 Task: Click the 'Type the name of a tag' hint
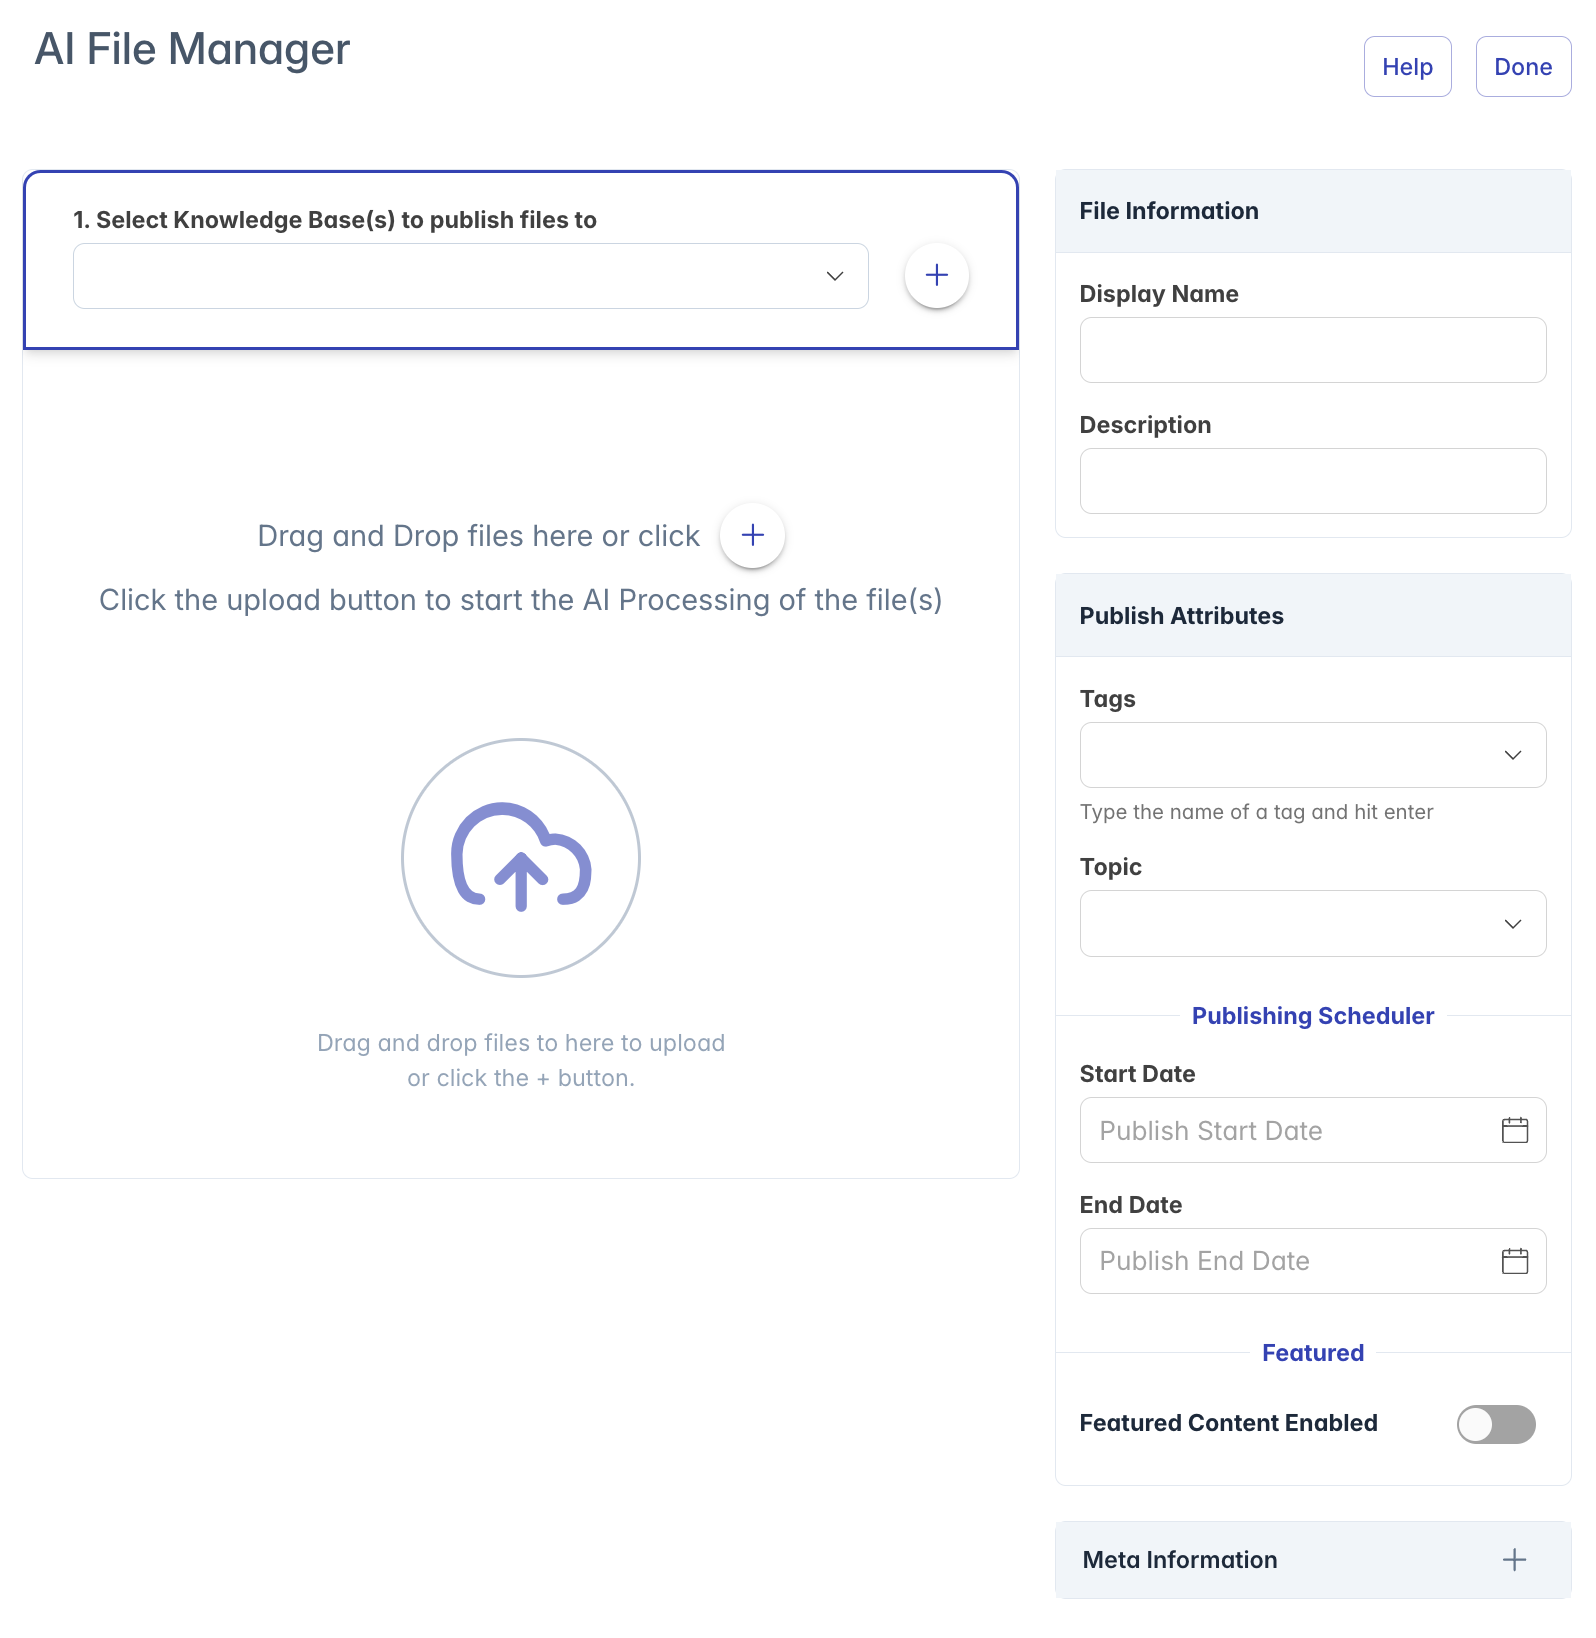pyautogui.click(x=1256, y=812)
